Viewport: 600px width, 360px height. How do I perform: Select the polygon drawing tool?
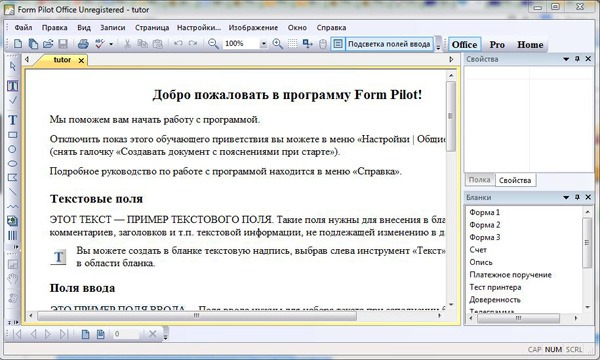coord(13,178)
